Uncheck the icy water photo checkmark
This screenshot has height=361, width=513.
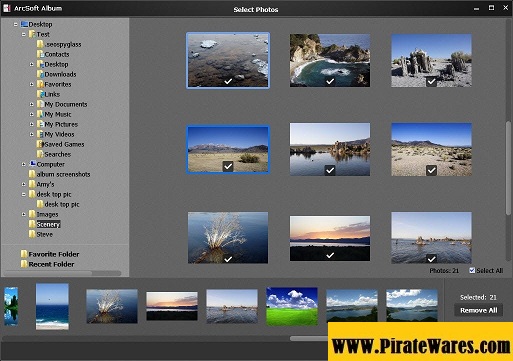[228, 81]
